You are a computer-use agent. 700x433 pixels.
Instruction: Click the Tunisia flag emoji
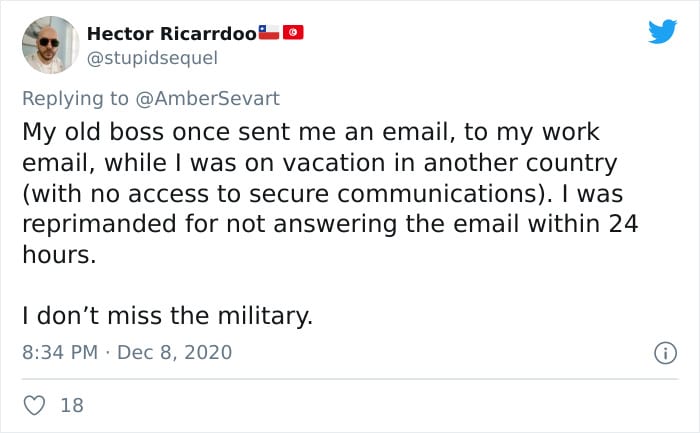(293, 32)
